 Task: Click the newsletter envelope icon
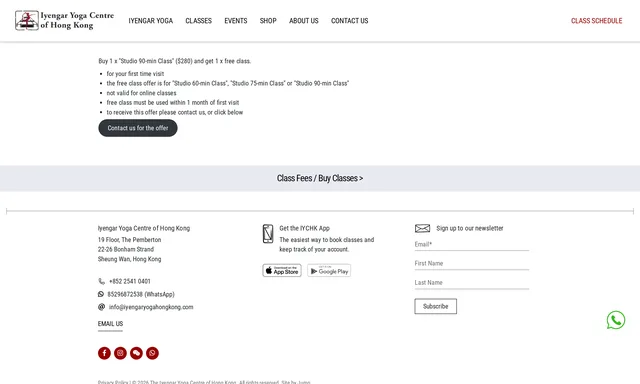(x=422, y=228)
